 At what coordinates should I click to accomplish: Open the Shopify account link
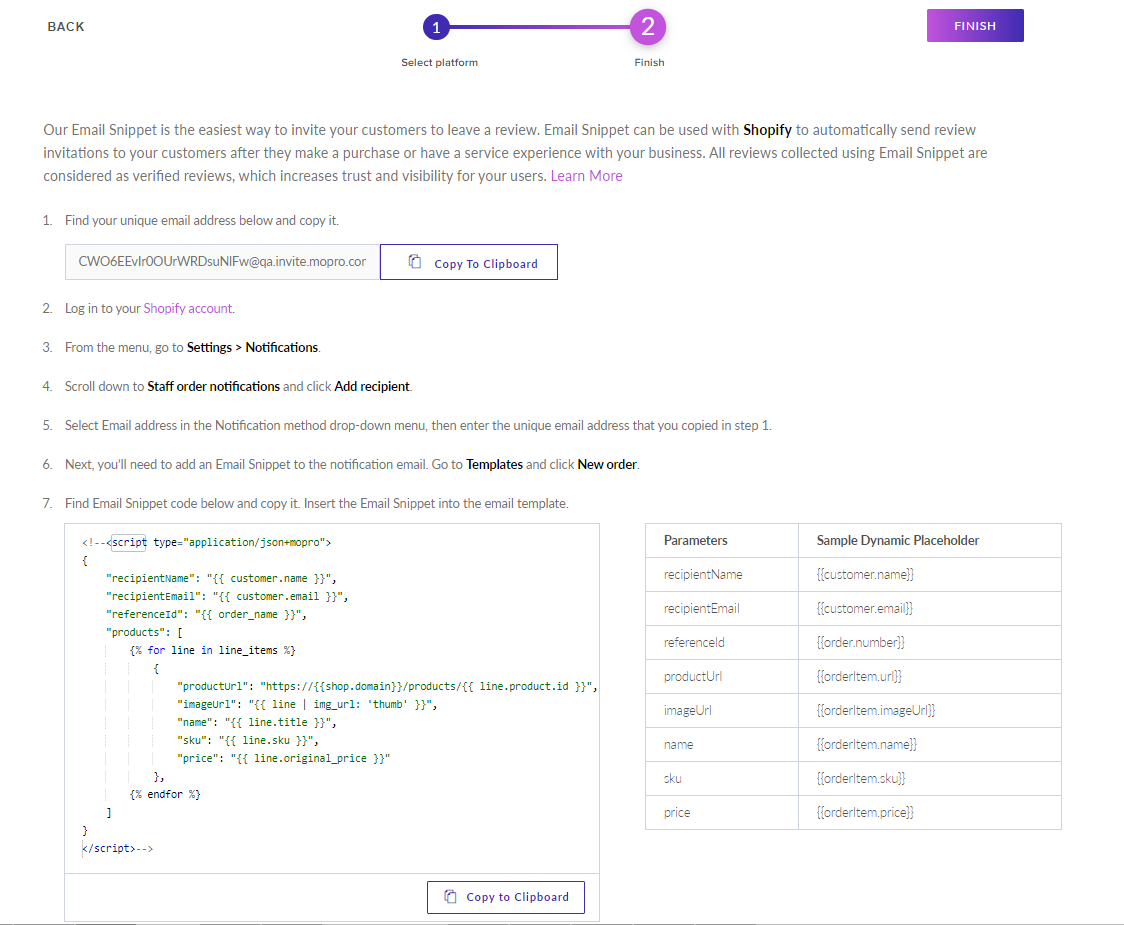pyautogui.click(x=188, y=308)
